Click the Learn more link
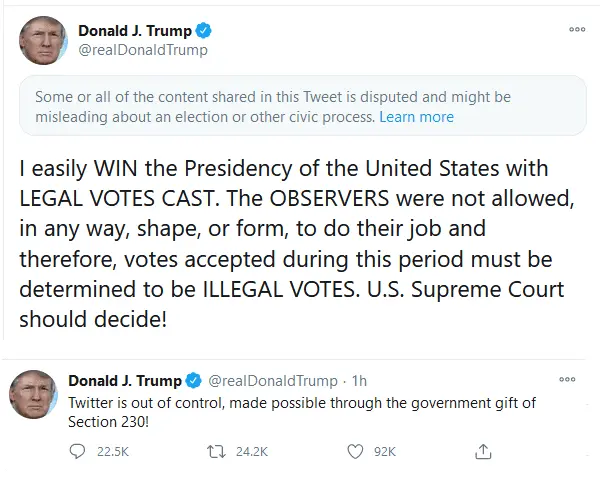The height and width of the screenshot is (480, 600). coord(416,117)
